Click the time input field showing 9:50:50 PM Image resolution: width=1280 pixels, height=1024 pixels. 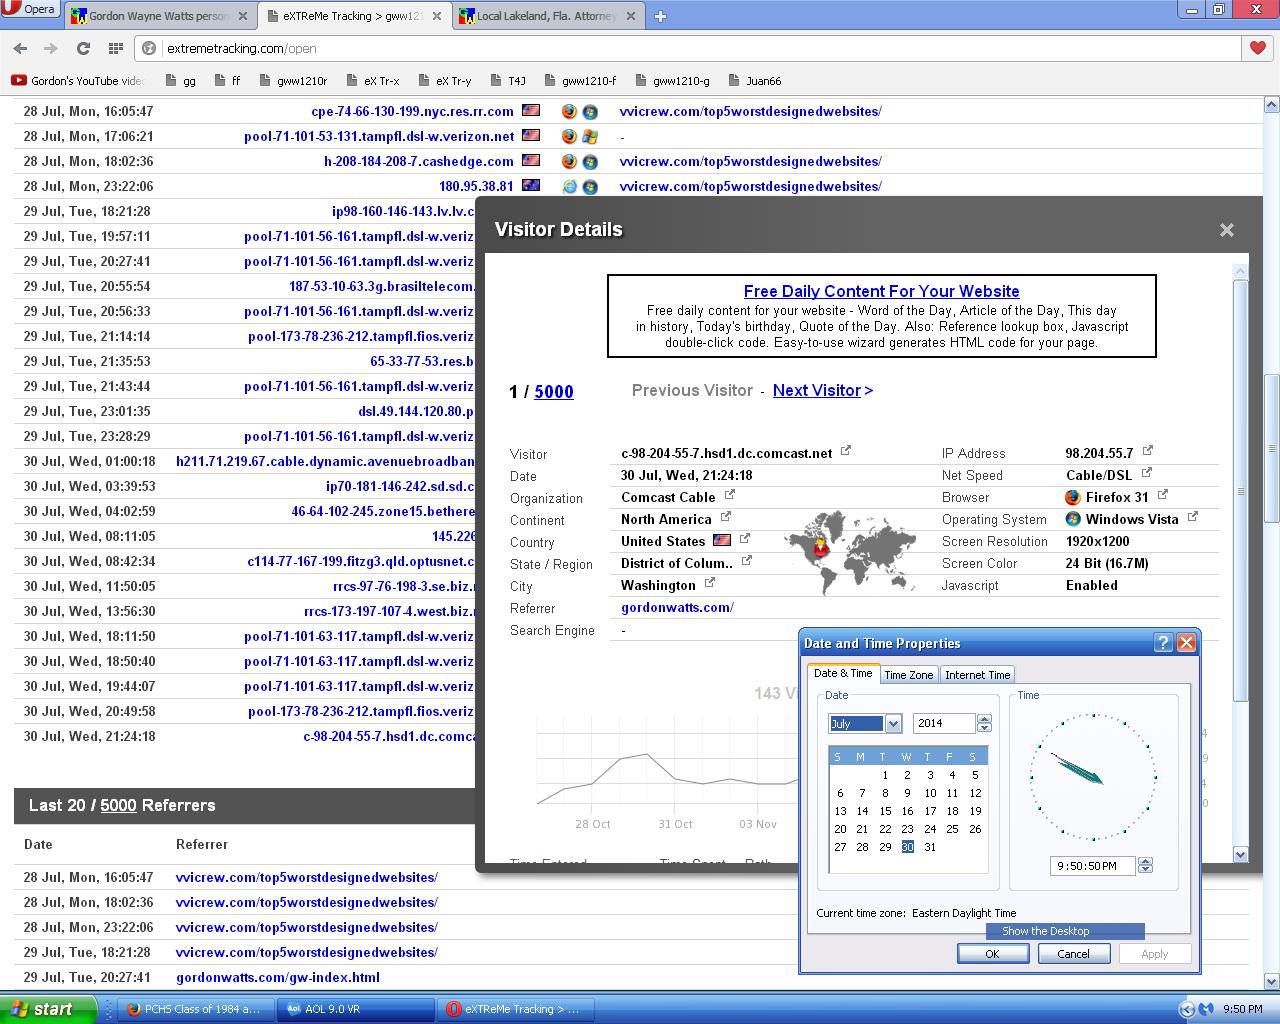pos(1092,866)
